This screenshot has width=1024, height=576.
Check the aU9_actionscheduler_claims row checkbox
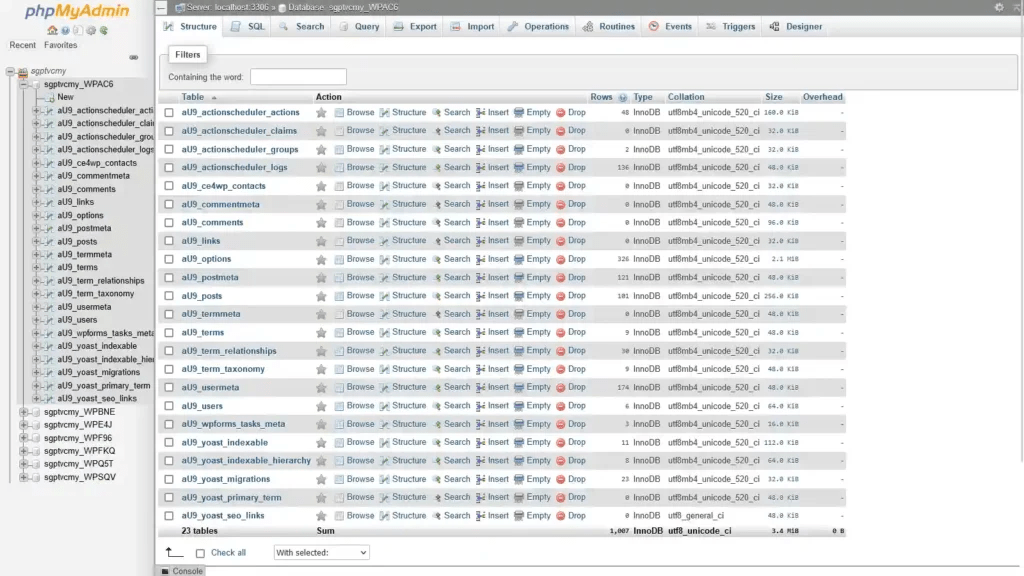pyautogui.click(x=169, y=131)
